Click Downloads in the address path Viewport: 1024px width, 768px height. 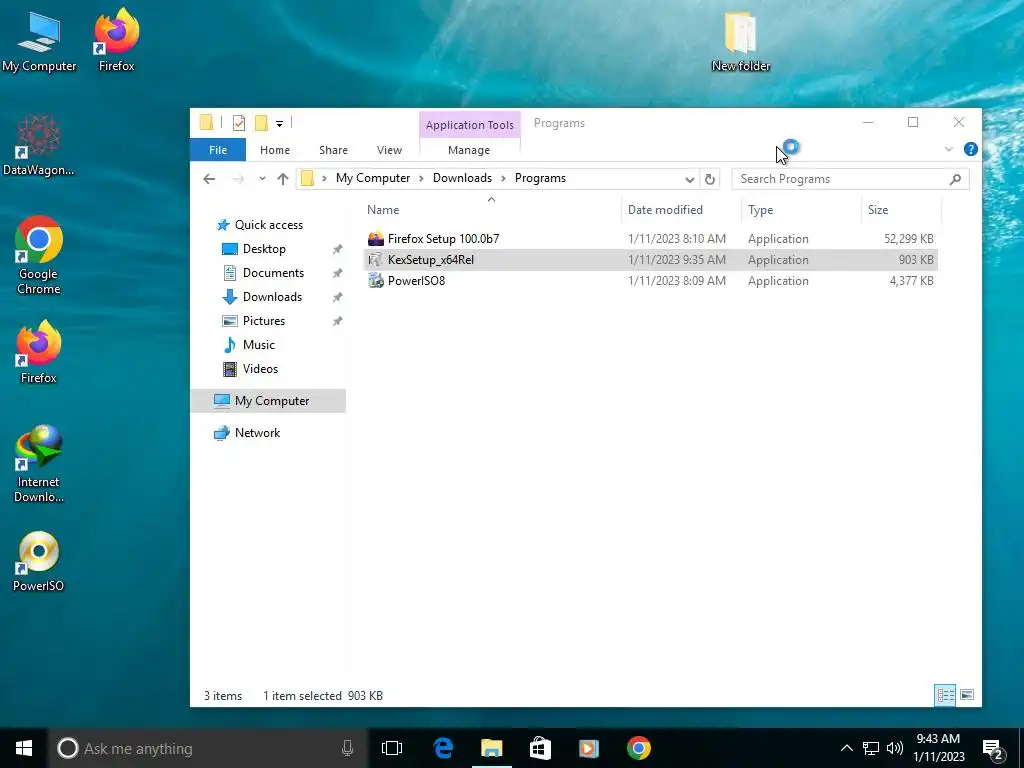[462, 178]
